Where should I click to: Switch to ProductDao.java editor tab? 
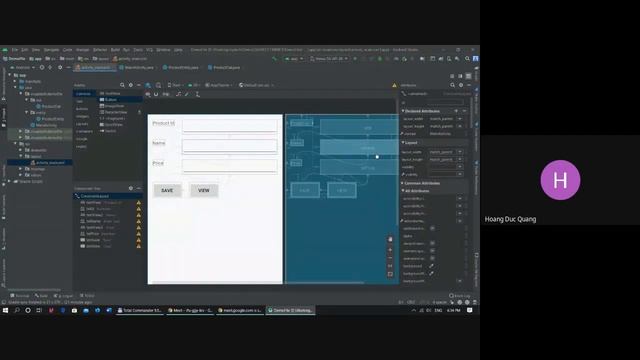[x=224, y=67]
